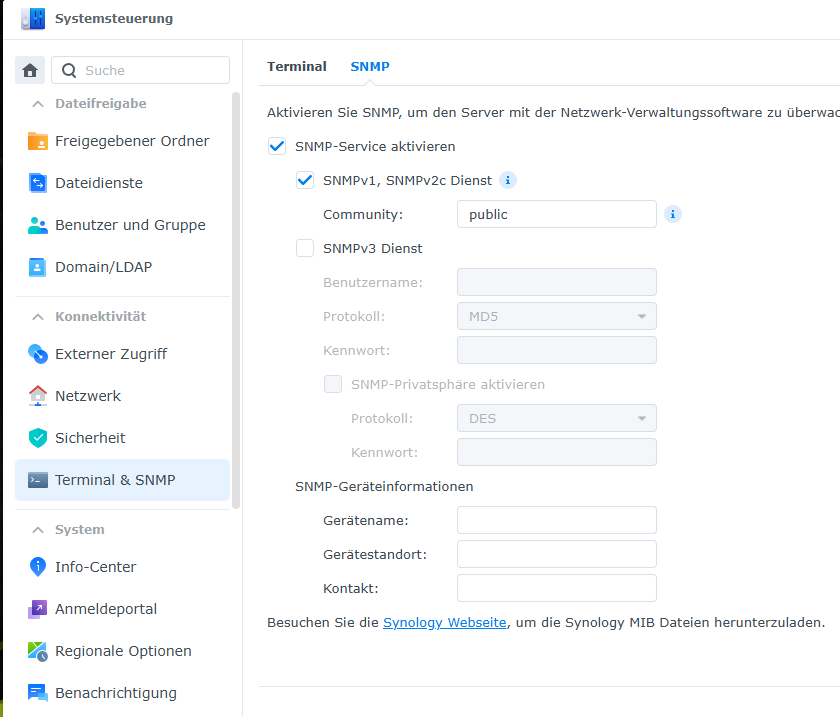Click info icon next to Community field
Screen dimensions: 840x717
[x=673, y=214]
